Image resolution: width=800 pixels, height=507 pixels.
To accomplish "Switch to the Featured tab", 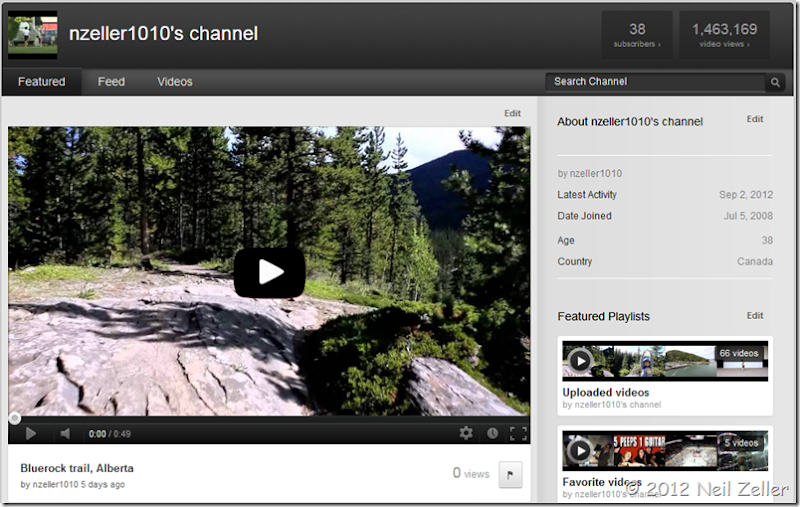I will pos(41,82).
